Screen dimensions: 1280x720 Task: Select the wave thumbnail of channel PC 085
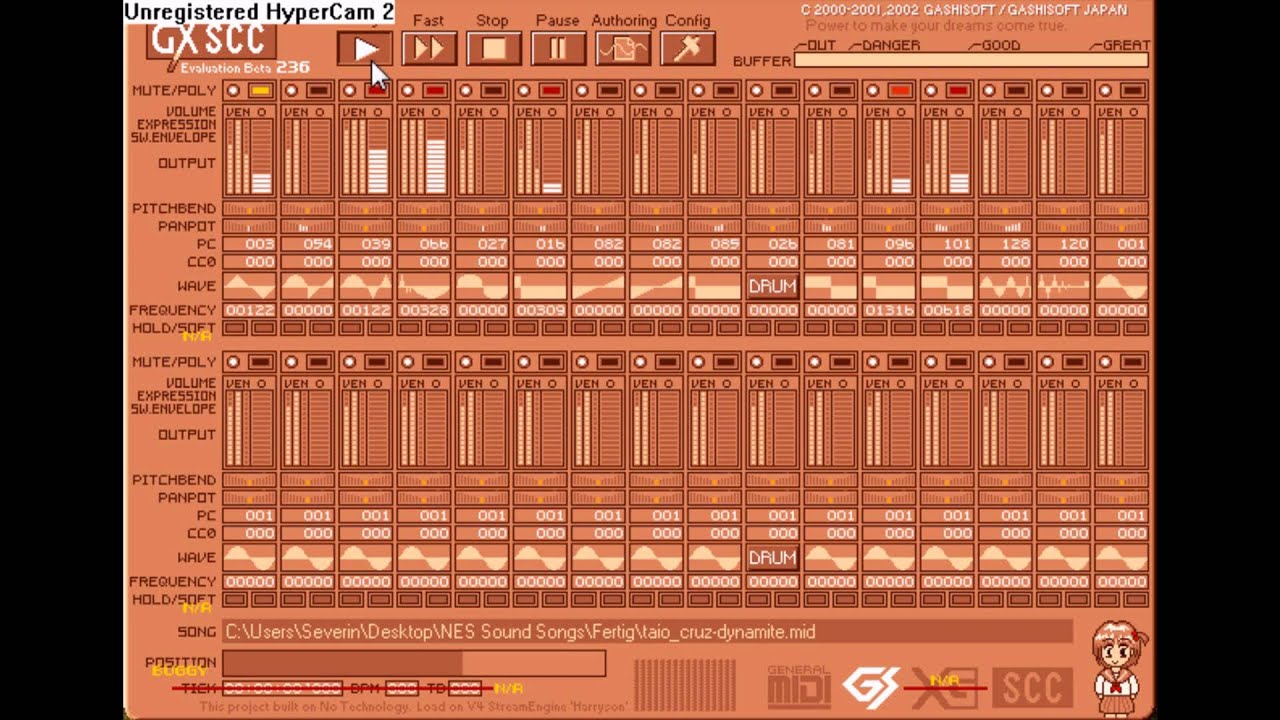(x=714, y=286)
